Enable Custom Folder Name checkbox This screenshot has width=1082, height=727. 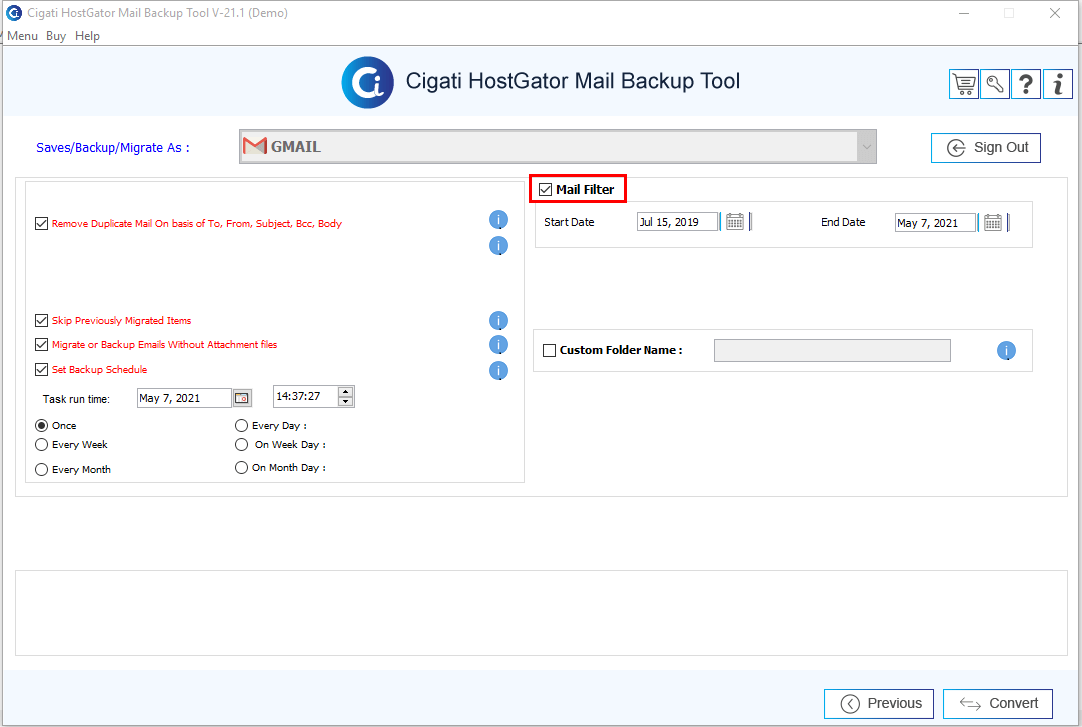549,350
